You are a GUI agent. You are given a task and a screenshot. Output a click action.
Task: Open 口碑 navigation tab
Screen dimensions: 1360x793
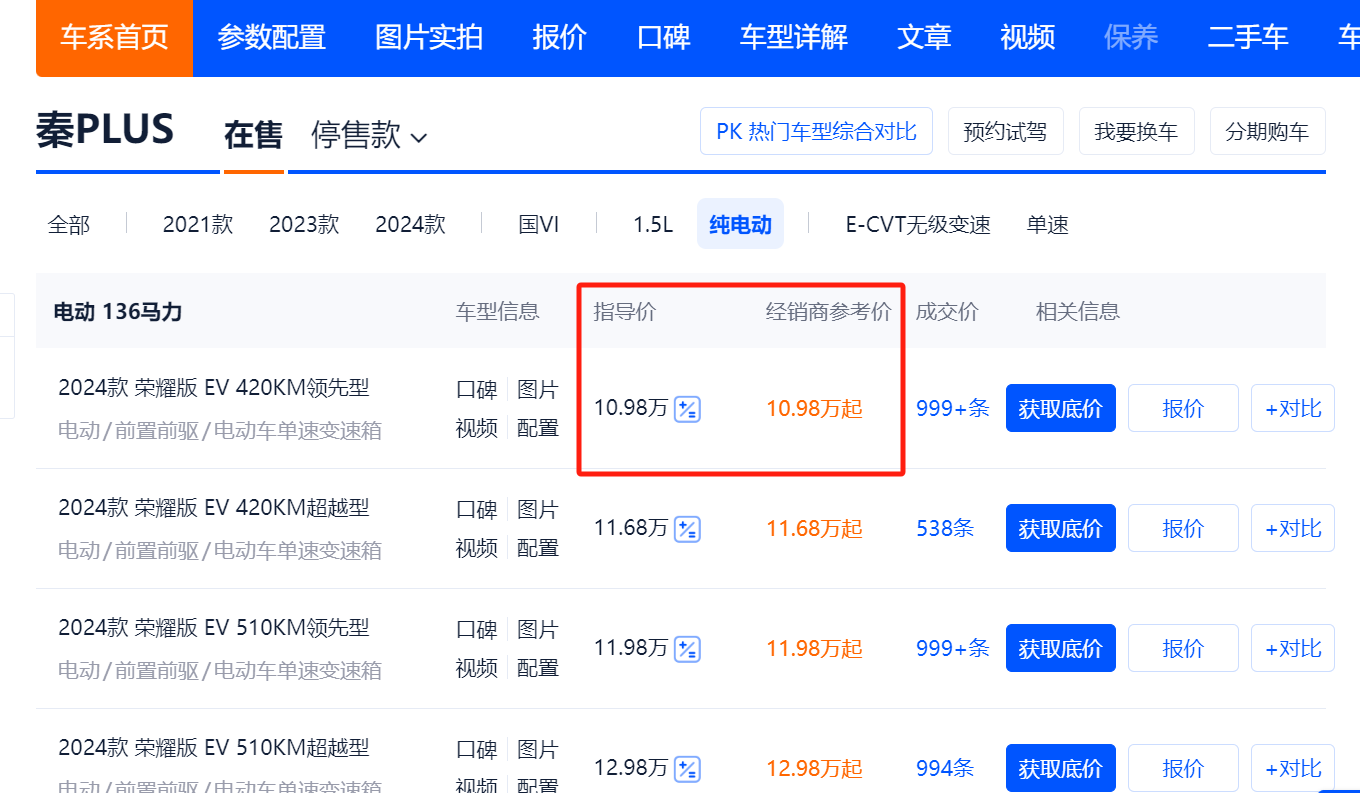(x=664, y=38)
